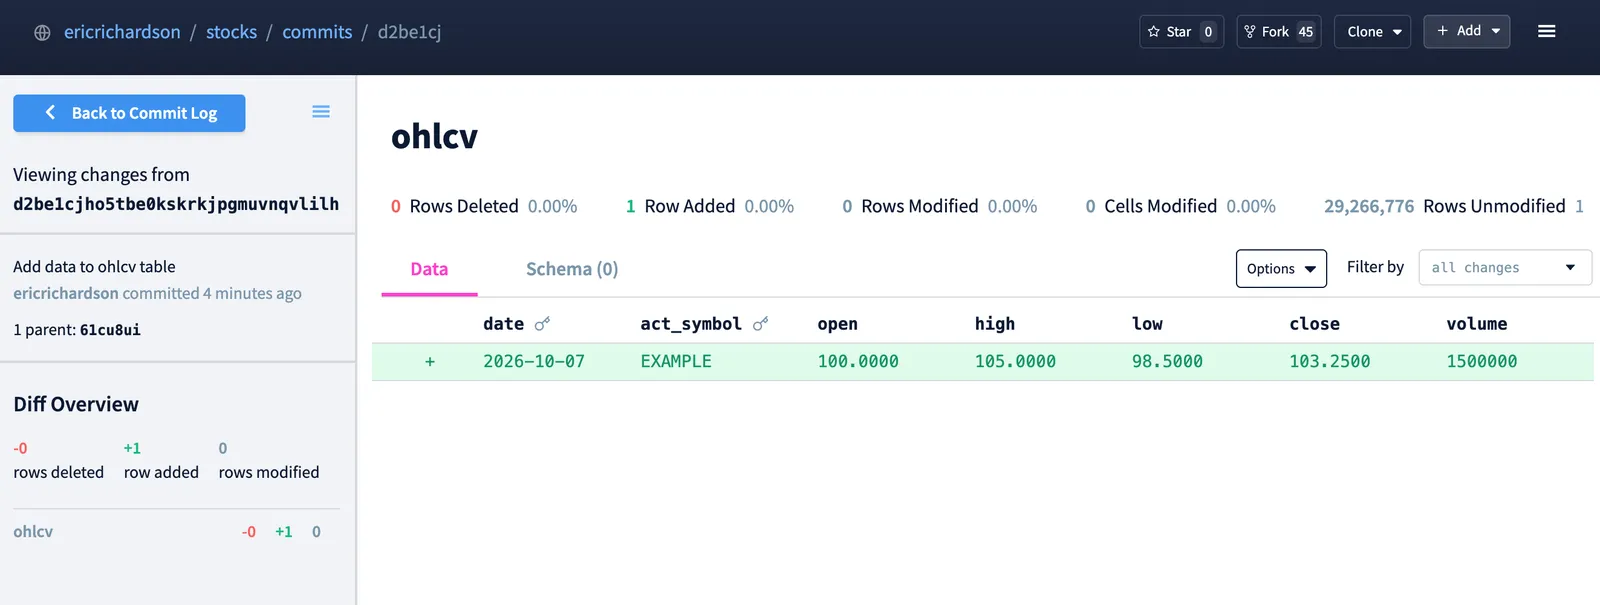This screenshot has width=1600, height=605.
Task: Click the 'Add data to ohlcv table' commit message
Action: [x=94, y=267]
